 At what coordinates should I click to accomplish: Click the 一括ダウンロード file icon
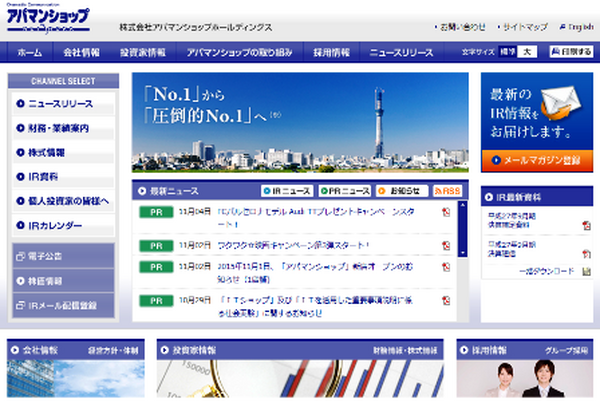coord(587,271)
